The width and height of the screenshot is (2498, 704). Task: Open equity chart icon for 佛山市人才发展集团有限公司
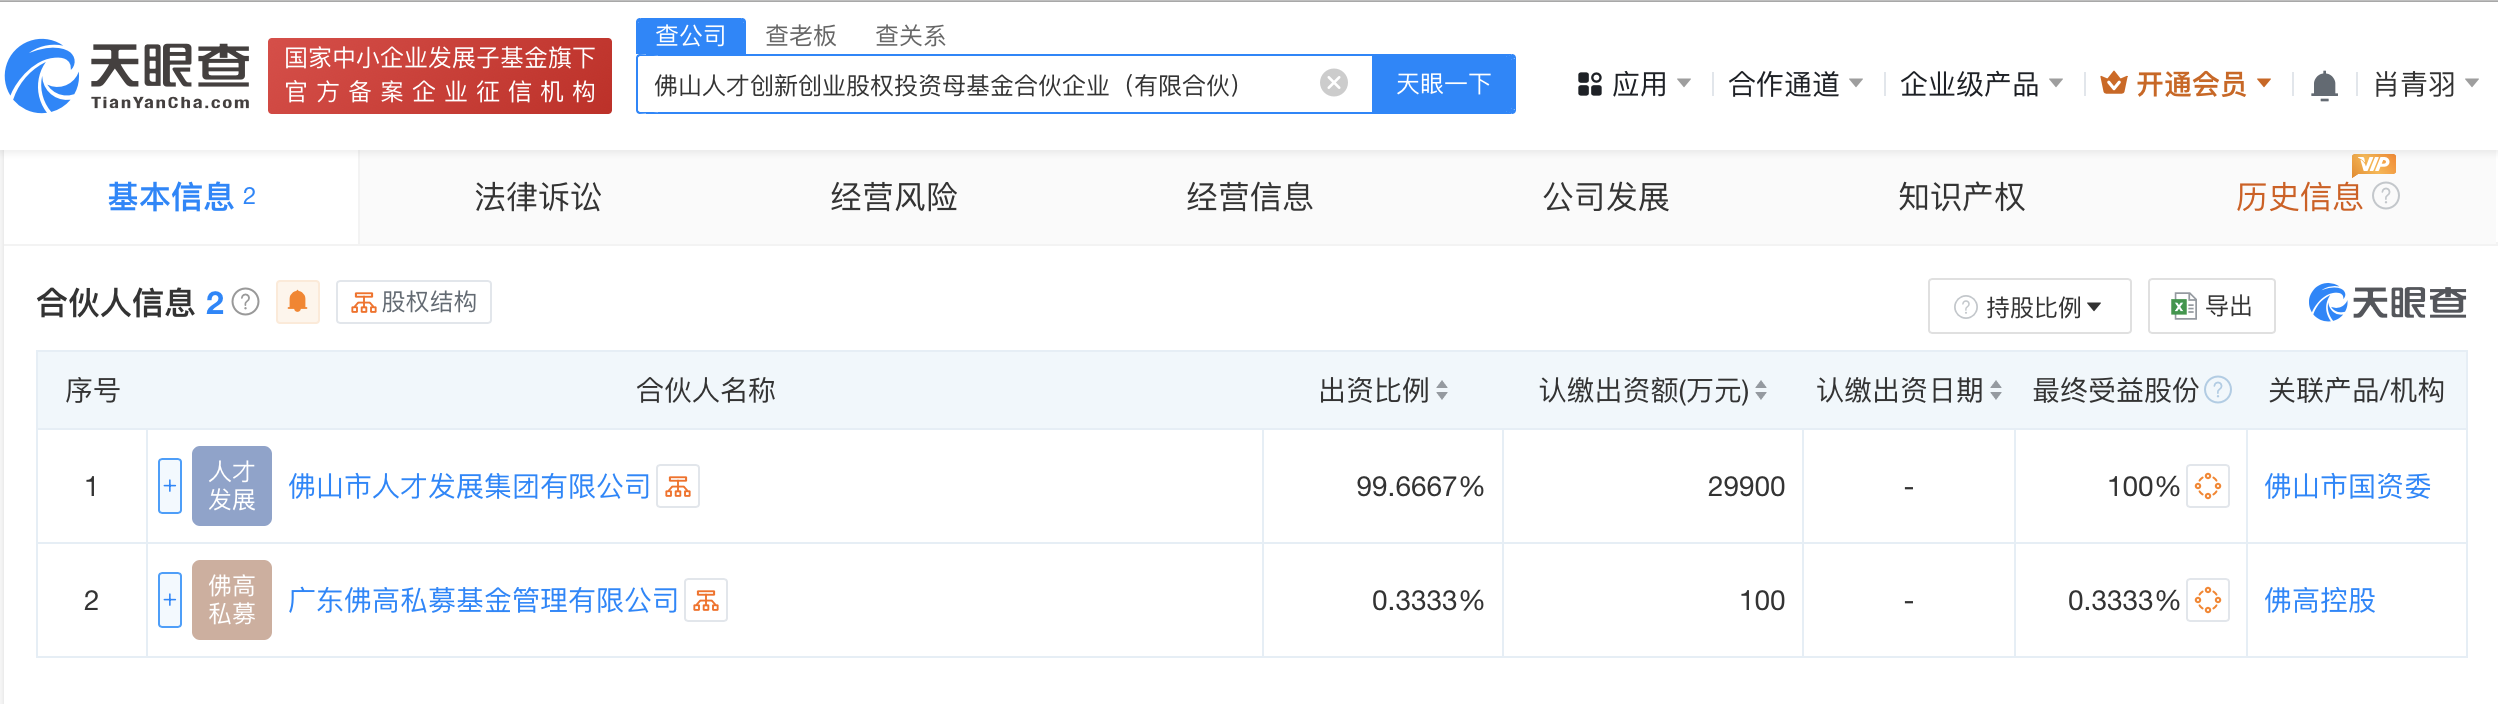[678, 487]
